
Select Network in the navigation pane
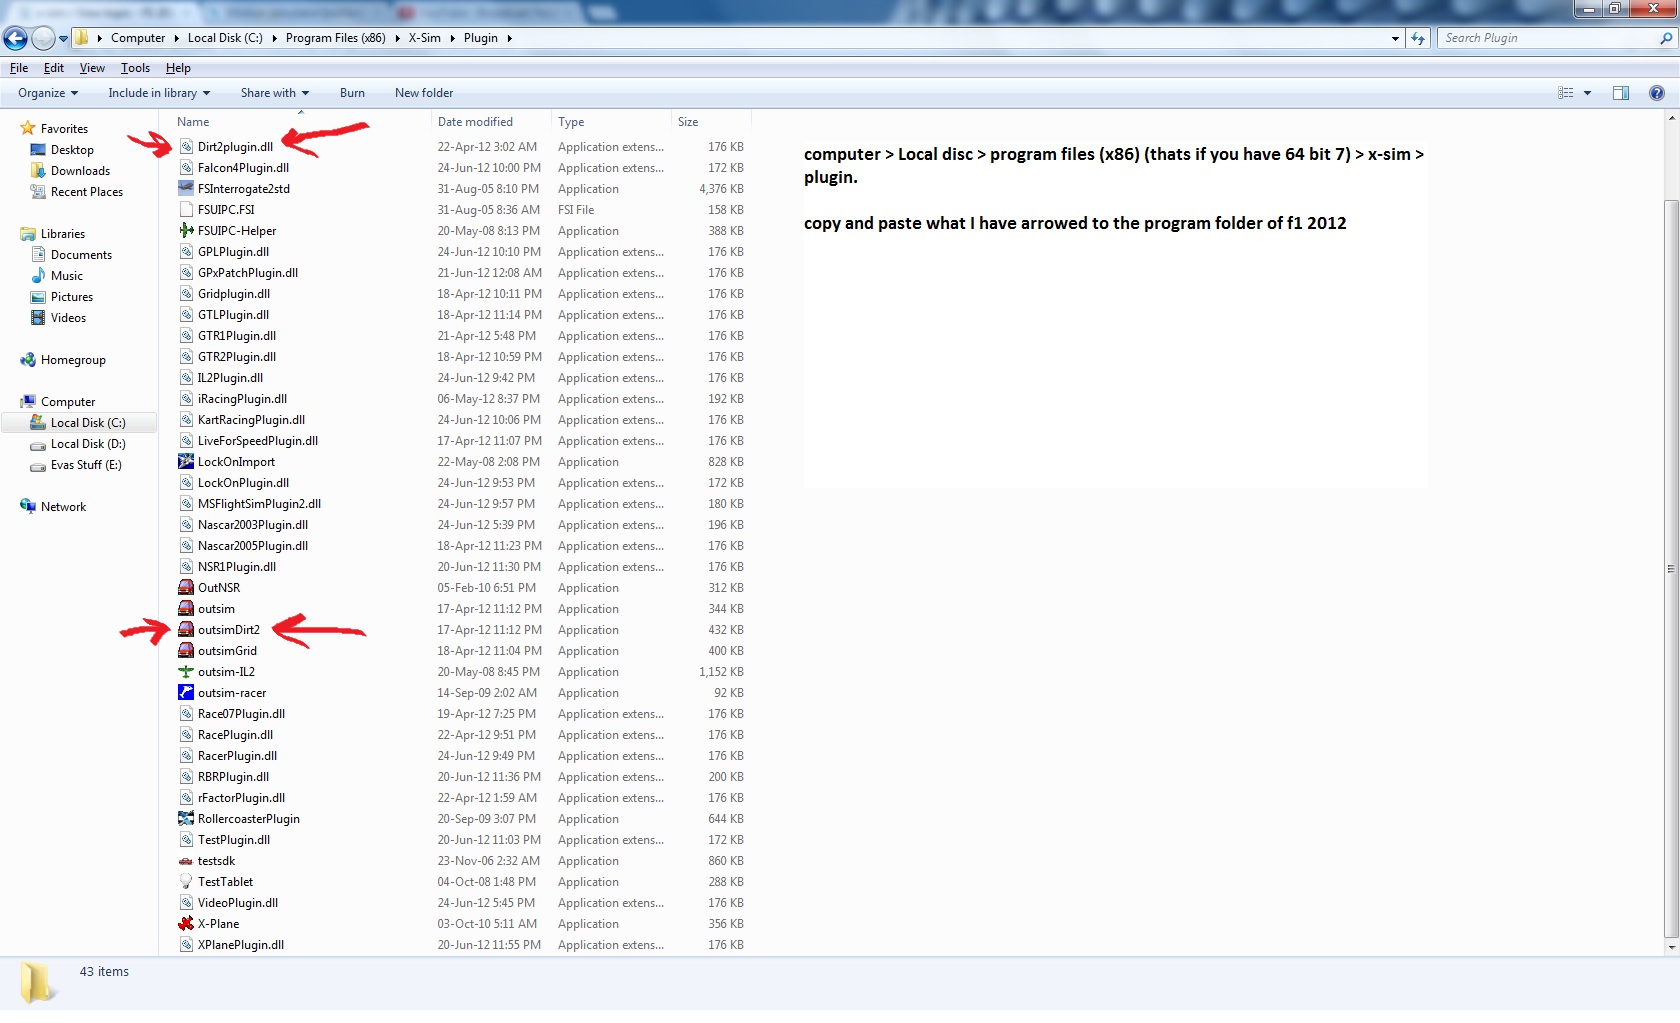point(63,507)
